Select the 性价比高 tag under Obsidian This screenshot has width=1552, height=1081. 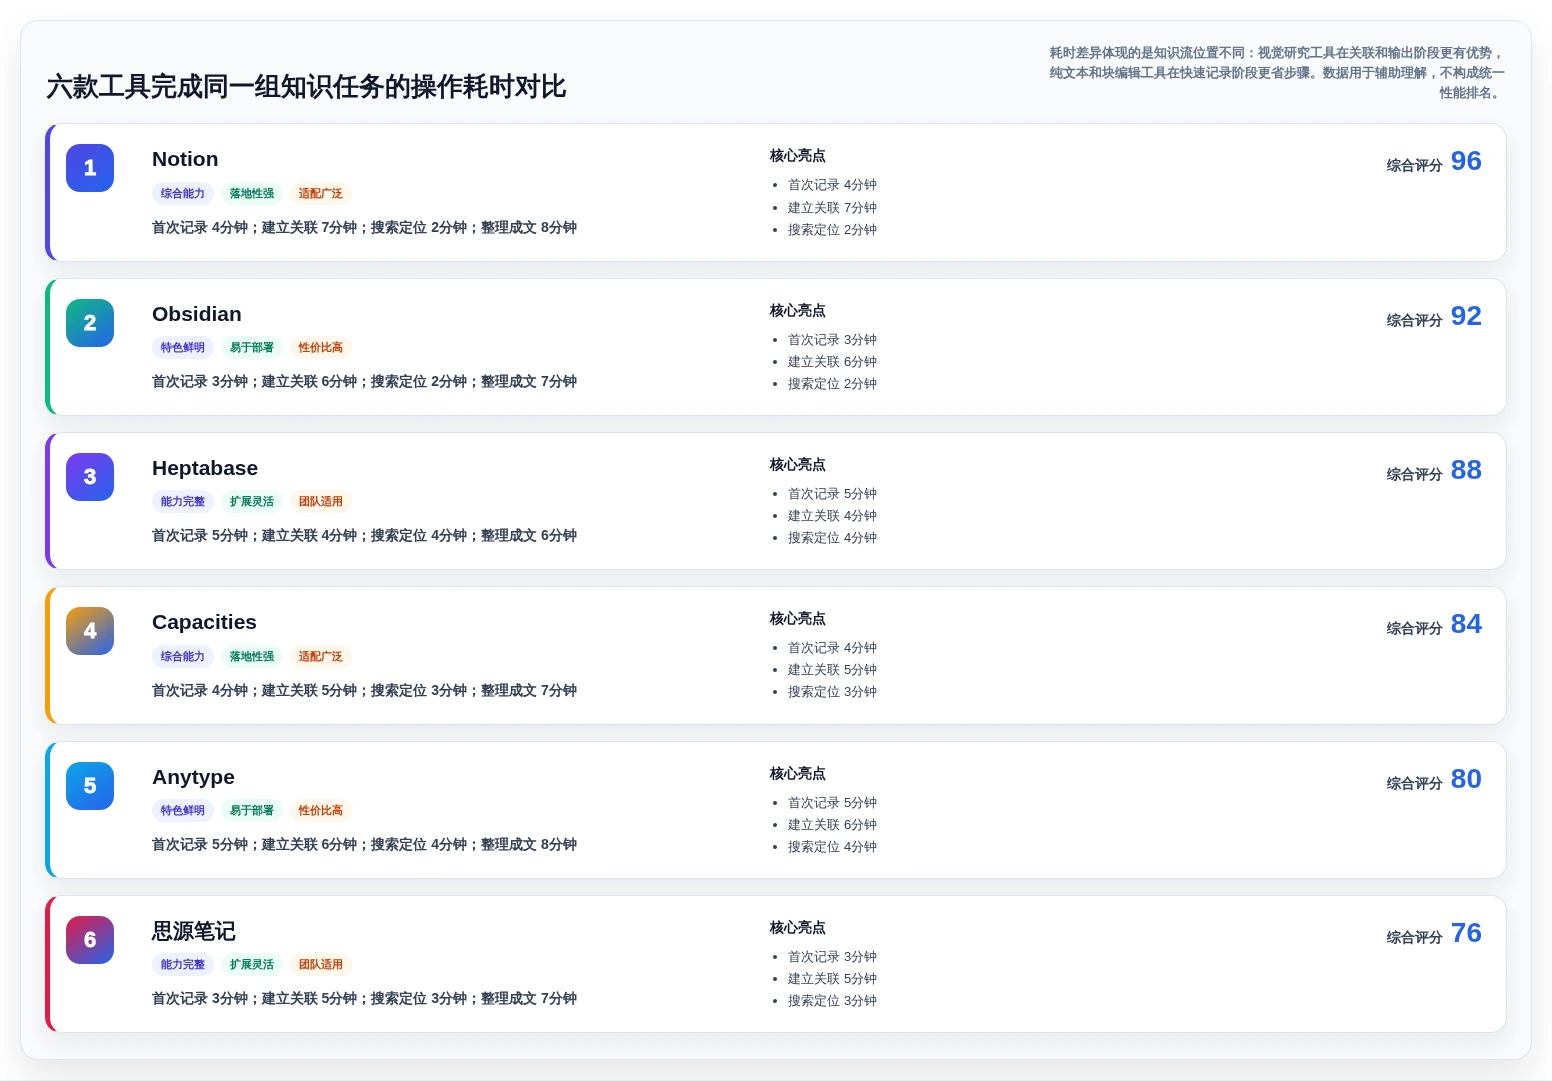point(321,348)
